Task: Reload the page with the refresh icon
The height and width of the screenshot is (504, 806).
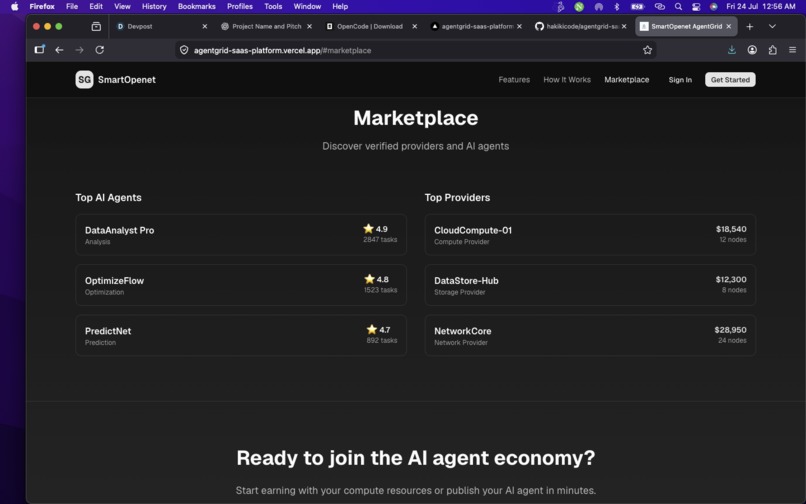Action: tap(100, 50)
